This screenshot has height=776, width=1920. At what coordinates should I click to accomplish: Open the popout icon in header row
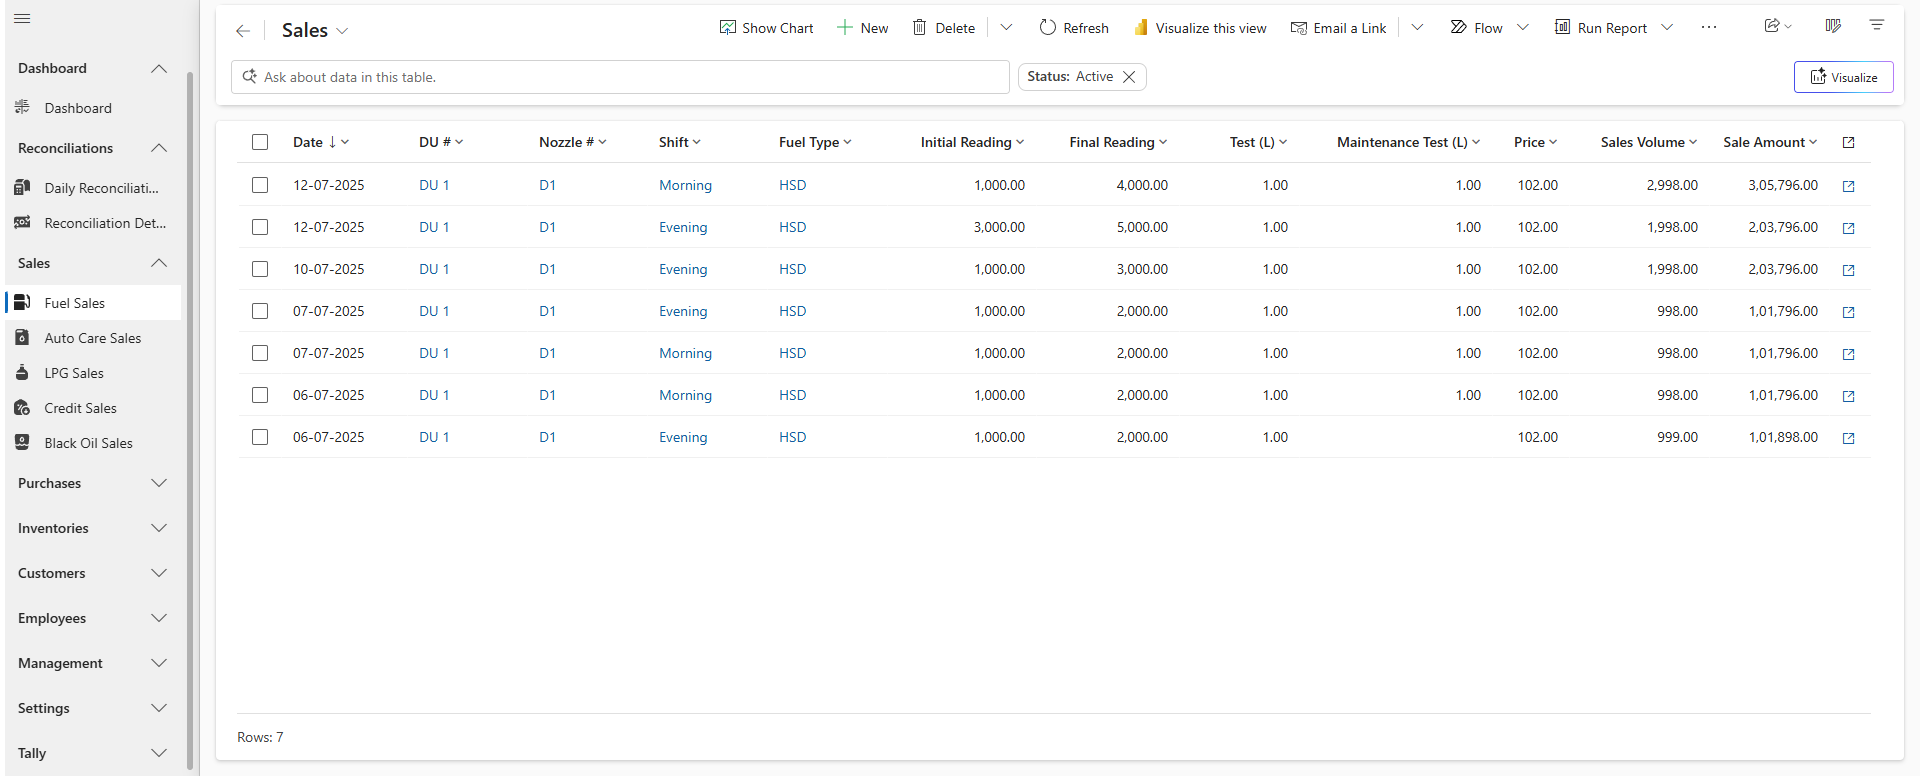[x=1848, y=143]
